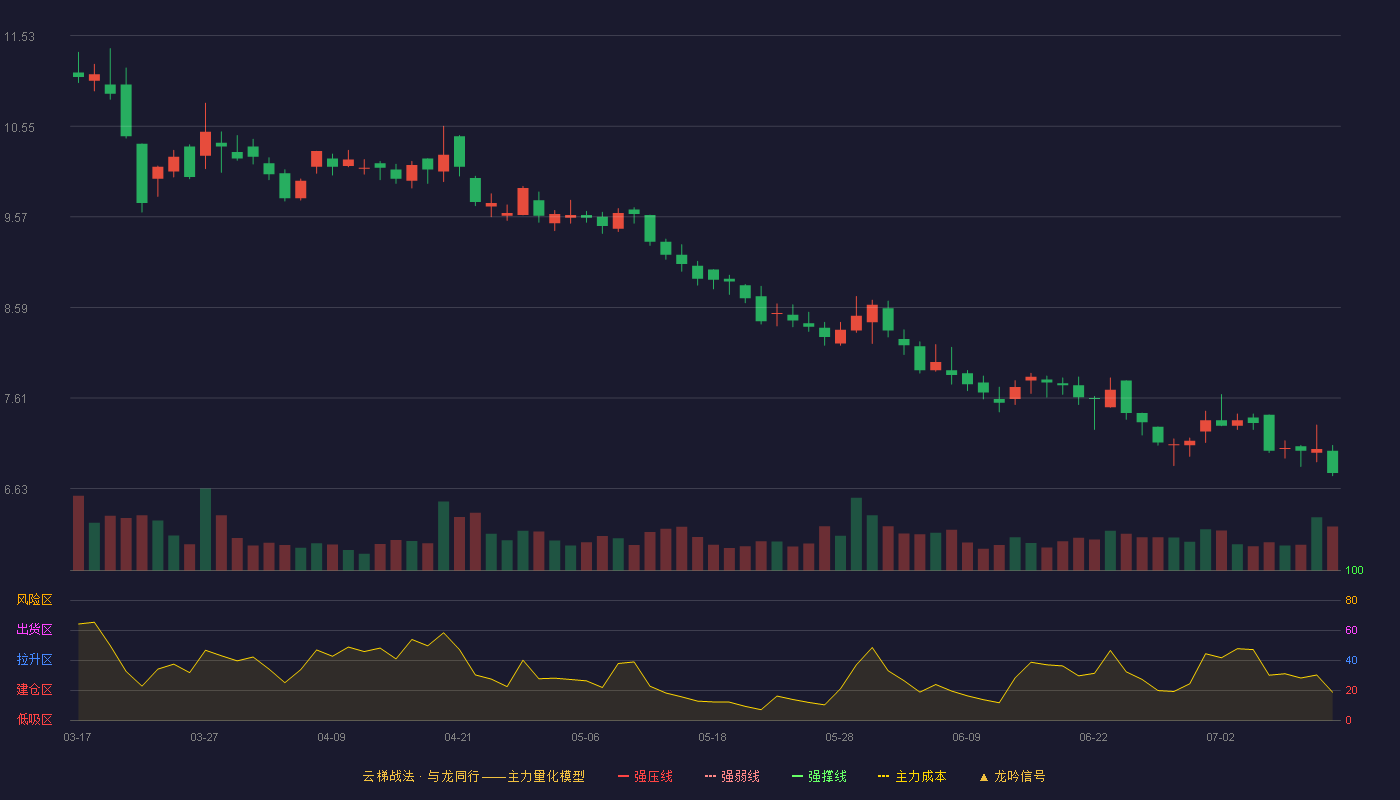Click the 03-17 date axis label
Image resolution: width=1400 pixels, height=800 pixels.
pos(77,737)
